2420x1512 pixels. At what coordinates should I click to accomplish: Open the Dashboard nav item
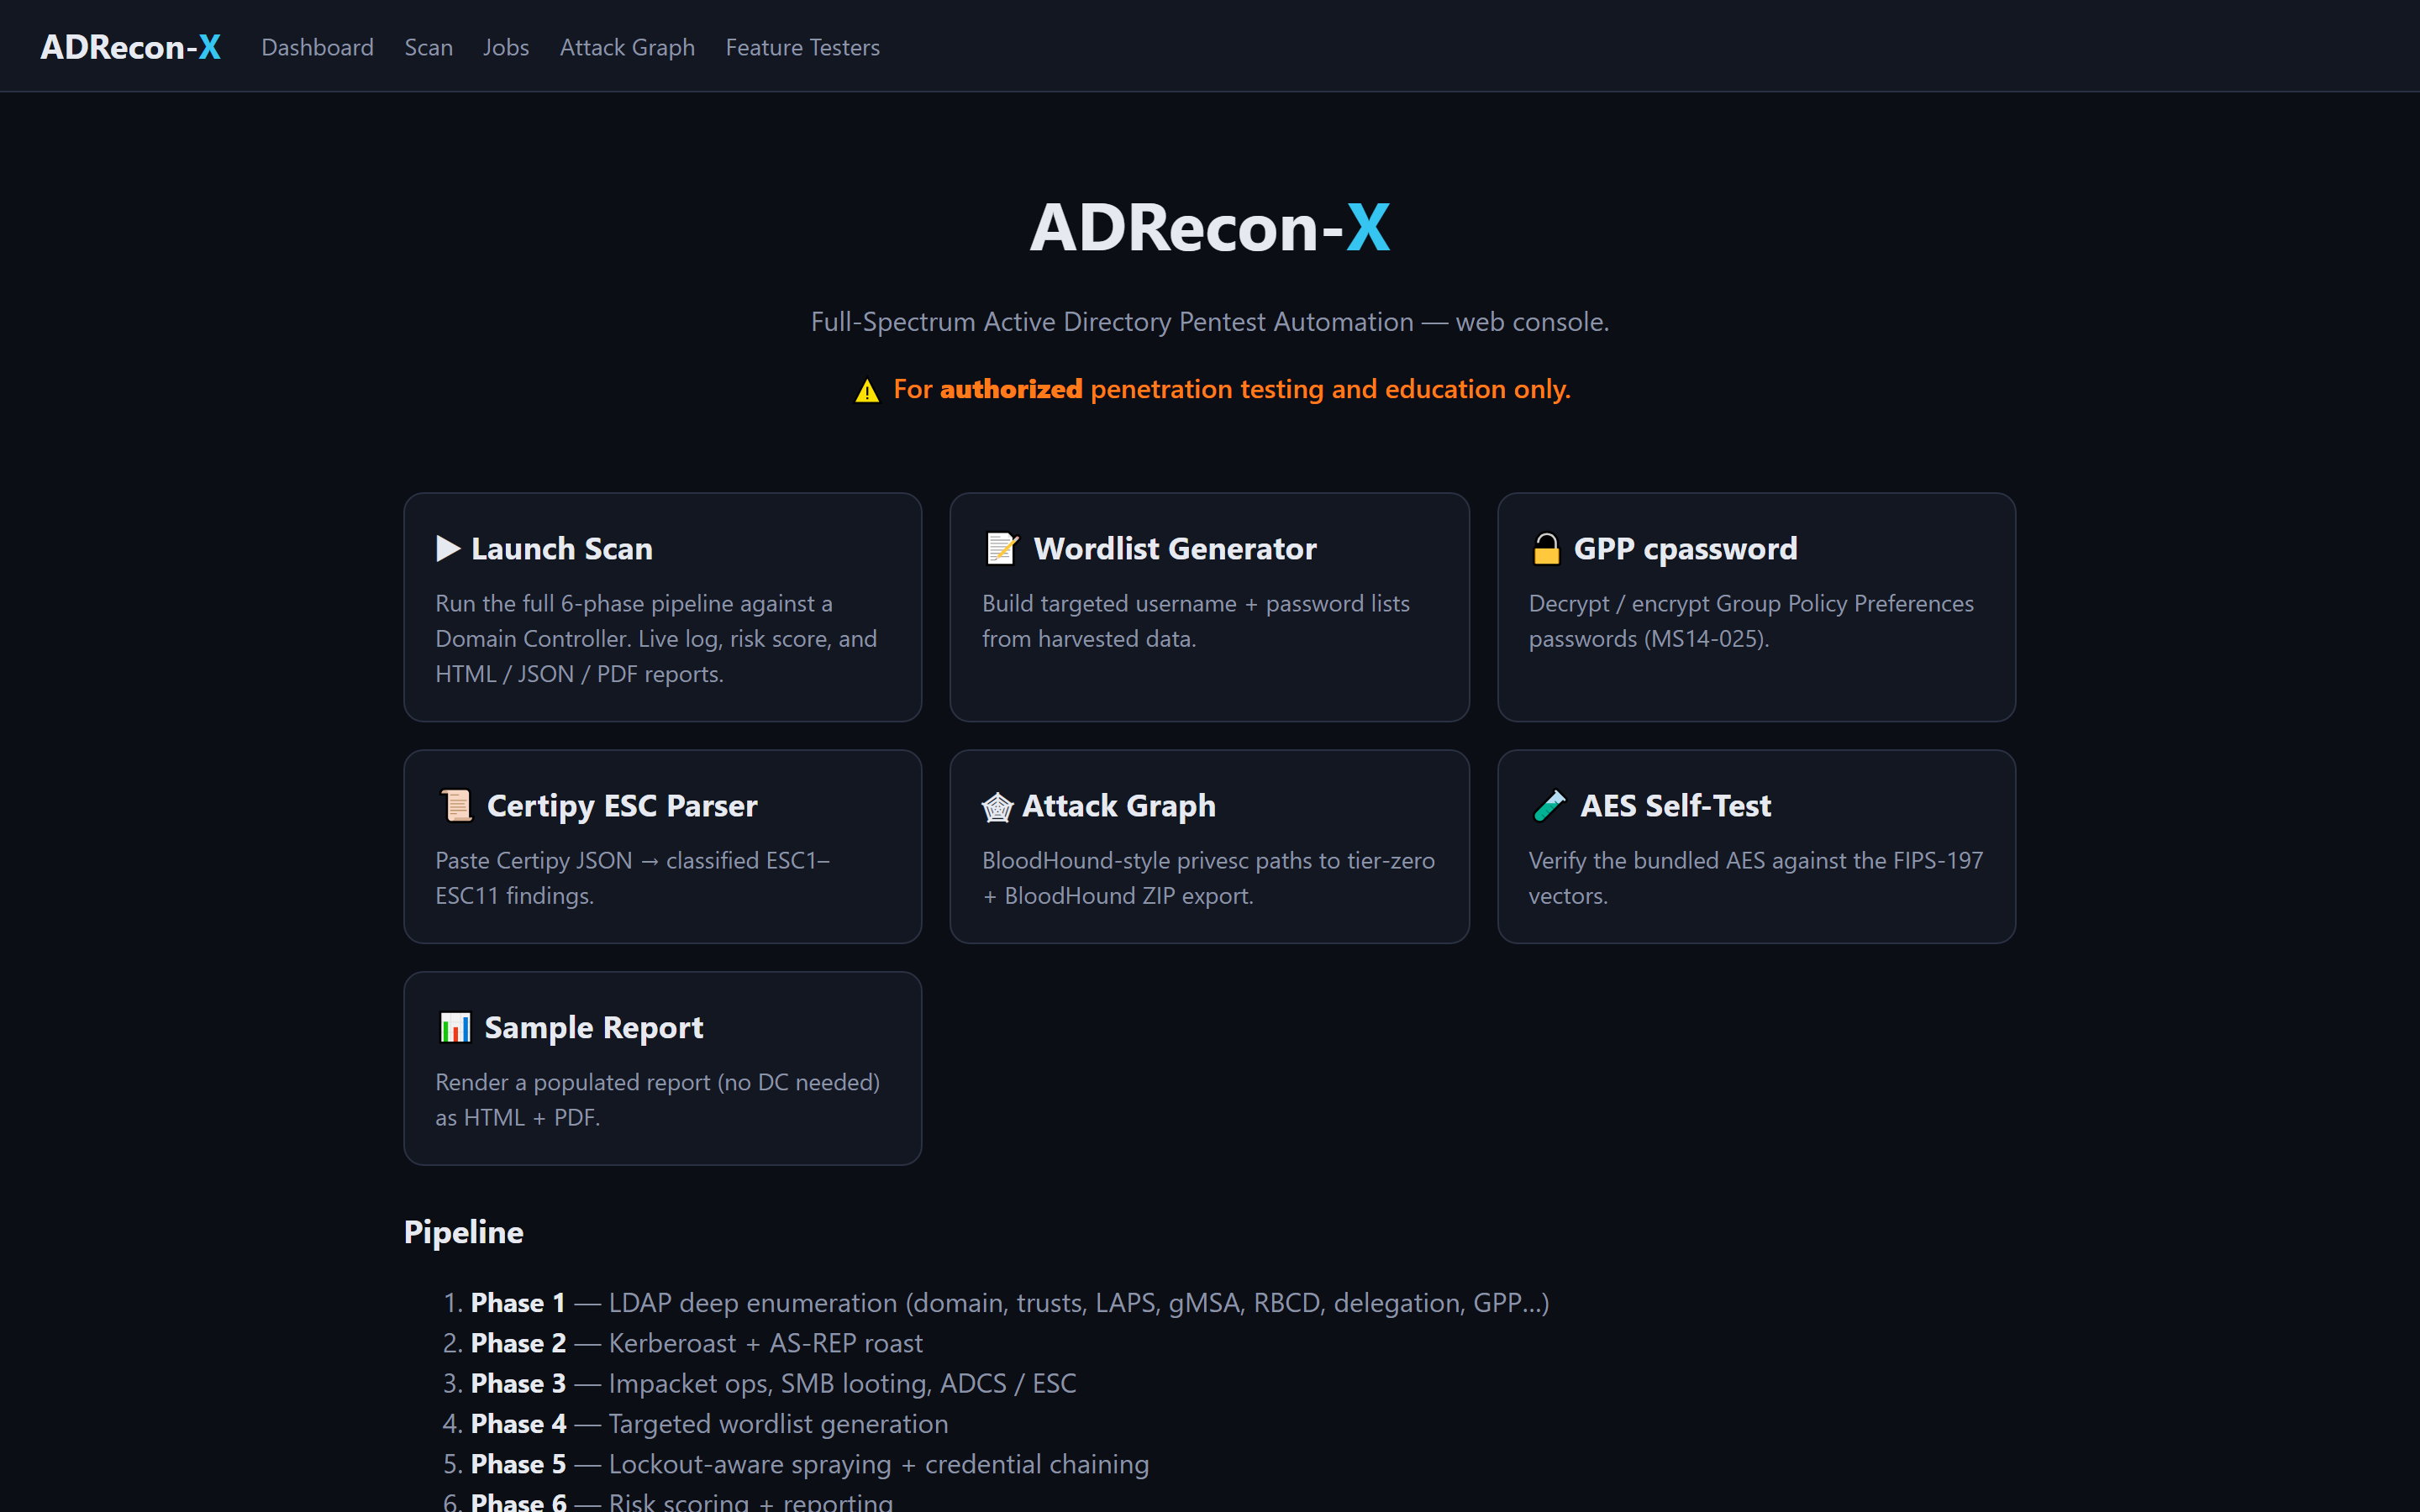(x=317, y=47)
